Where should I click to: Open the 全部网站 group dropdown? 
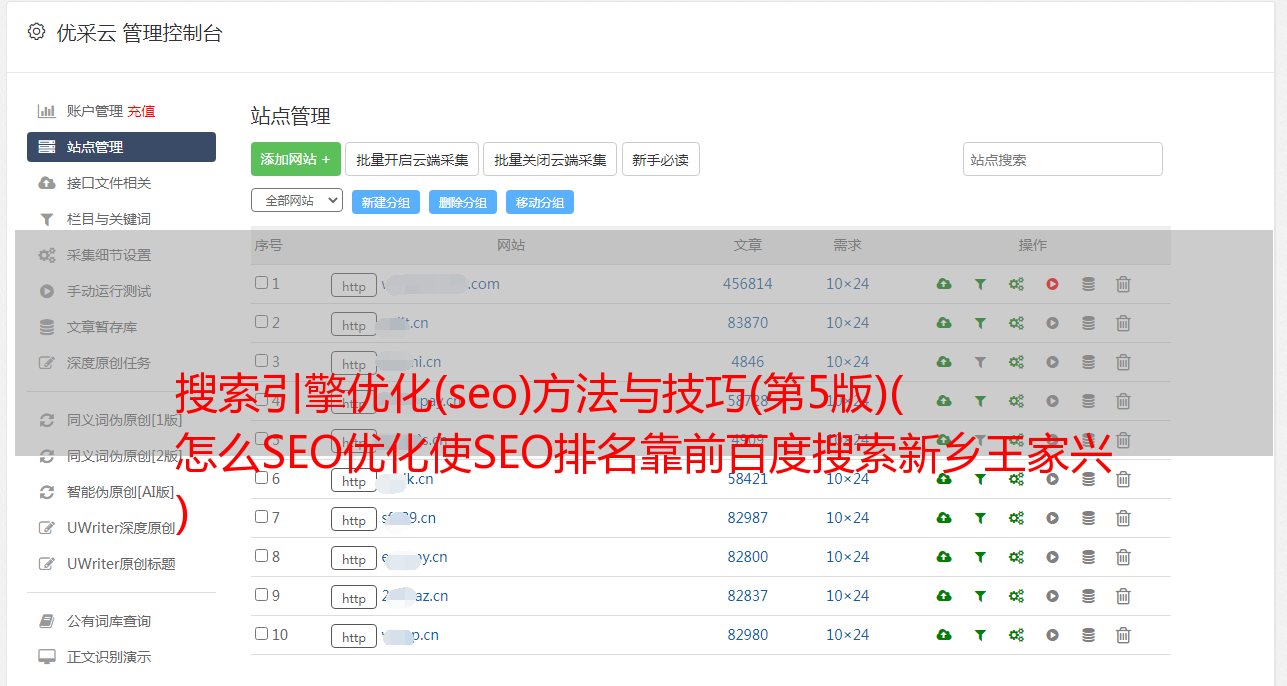[x=297, y=201]
